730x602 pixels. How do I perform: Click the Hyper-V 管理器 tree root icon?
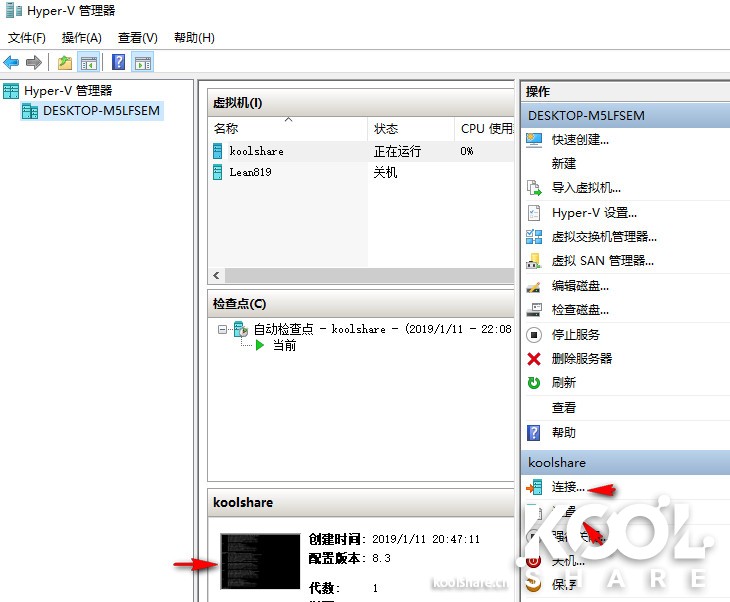coord(11,90)
